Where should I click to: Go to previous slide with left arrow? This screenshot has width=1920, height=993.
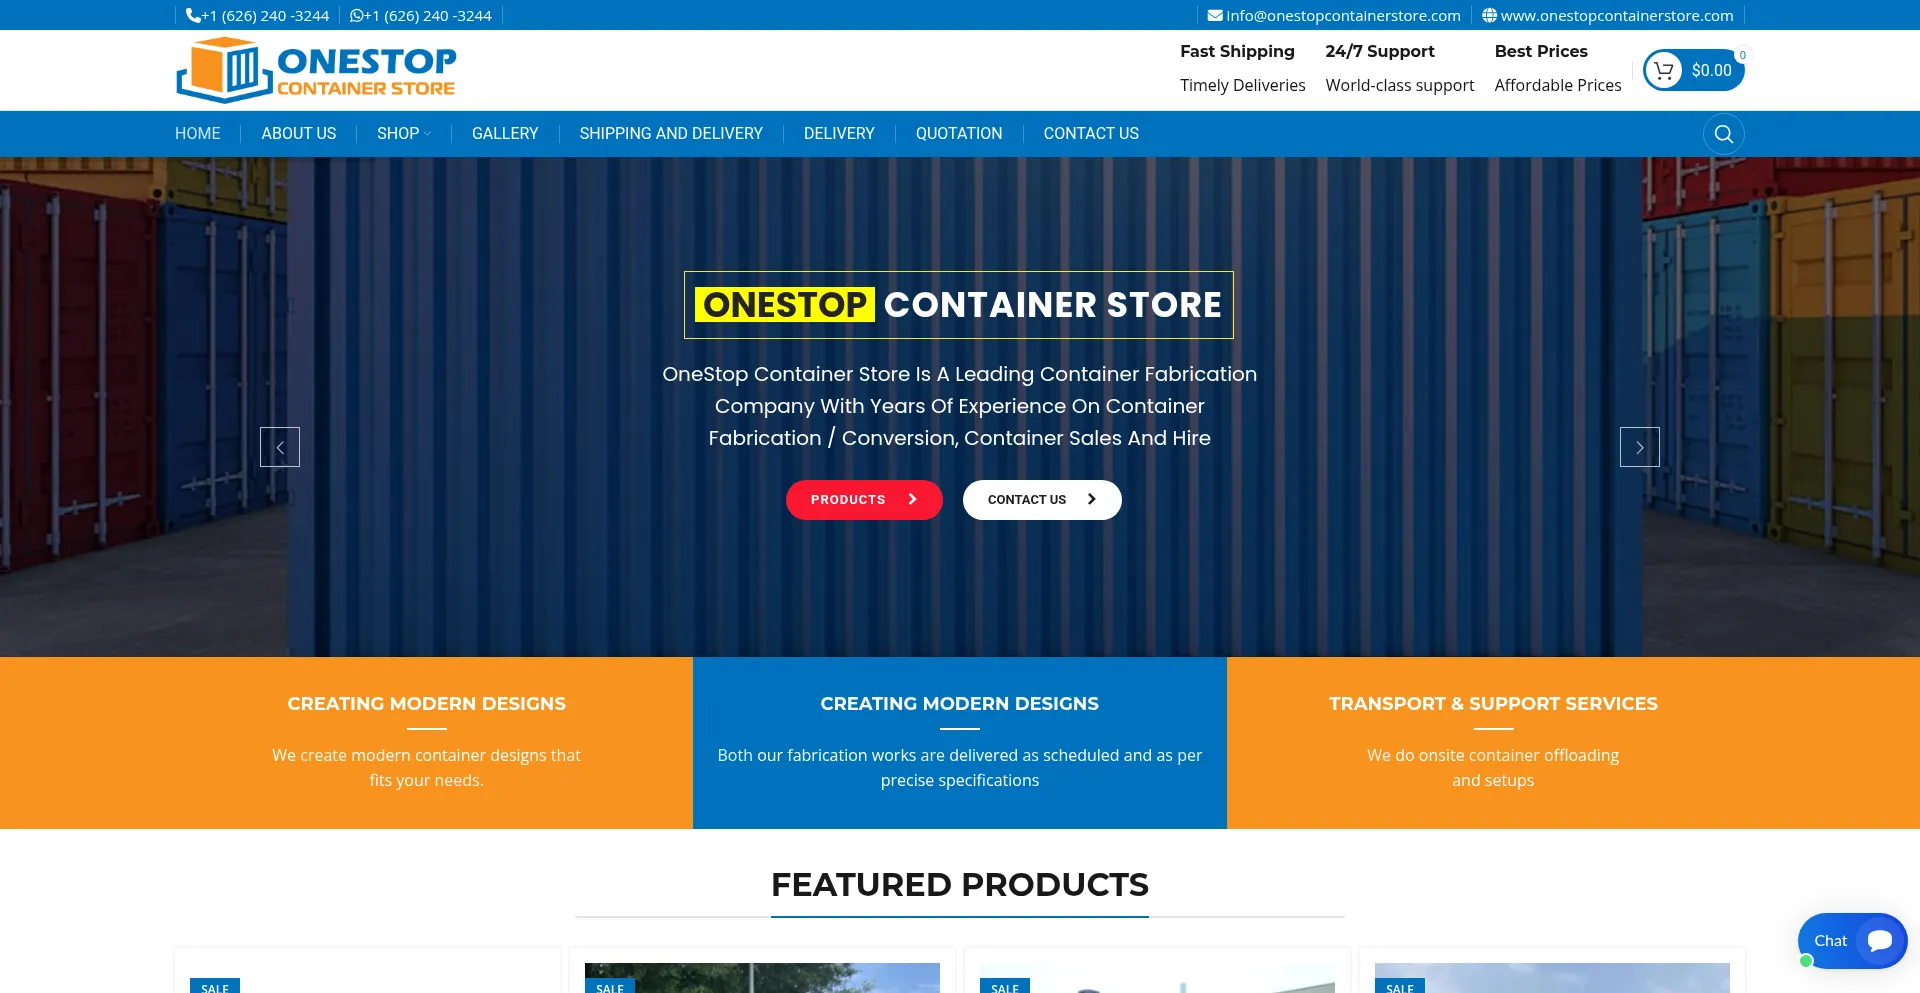point(280,447)
